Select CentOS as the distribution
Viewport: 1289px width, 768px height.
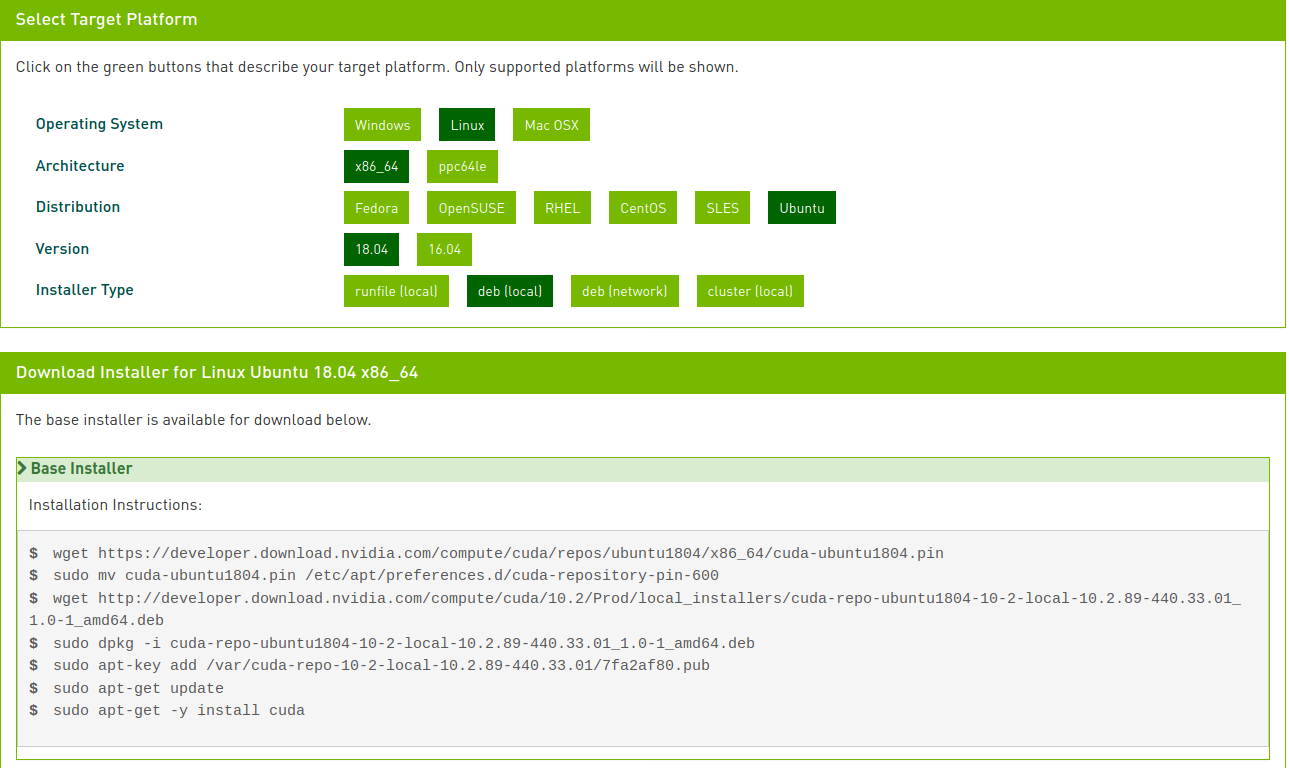pyautogui.click(x=643, y=208)
